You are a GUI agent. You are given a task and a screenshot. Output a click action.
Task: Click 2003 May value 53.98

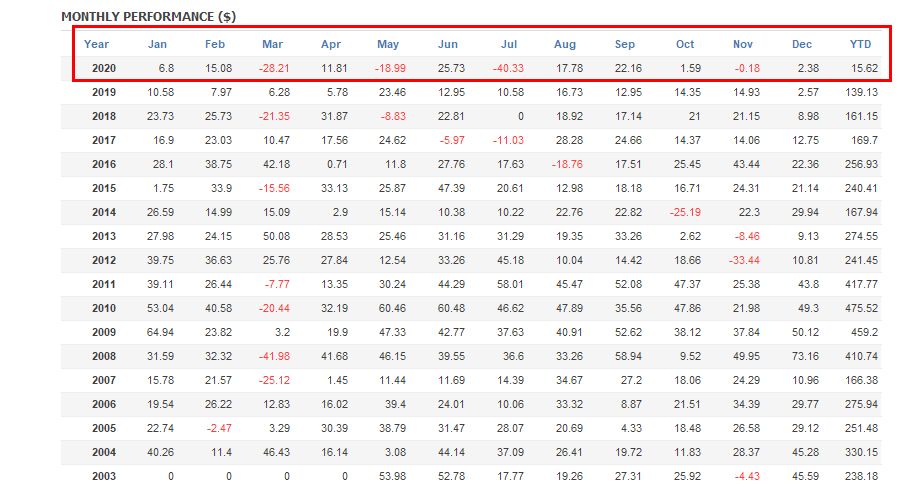pyautogui.click(x=392, y=476)
